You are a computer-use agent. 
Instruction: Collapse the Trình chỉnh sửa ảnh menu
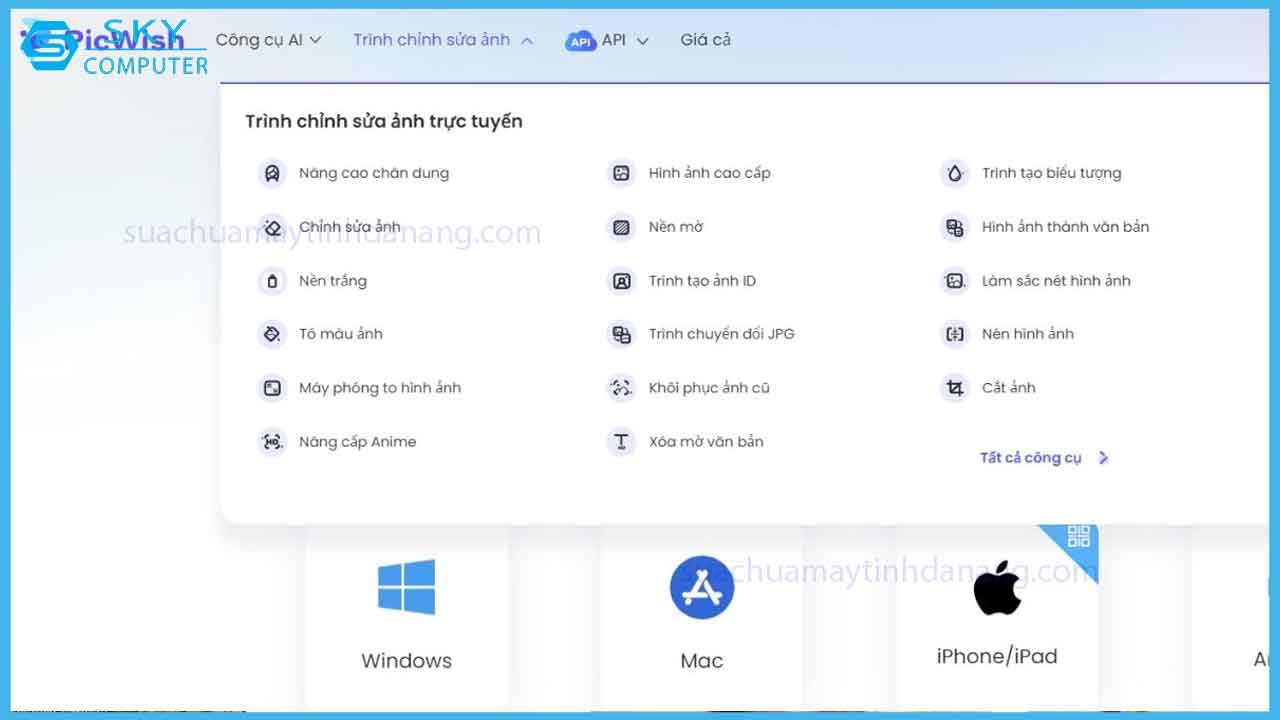[443, 40]
